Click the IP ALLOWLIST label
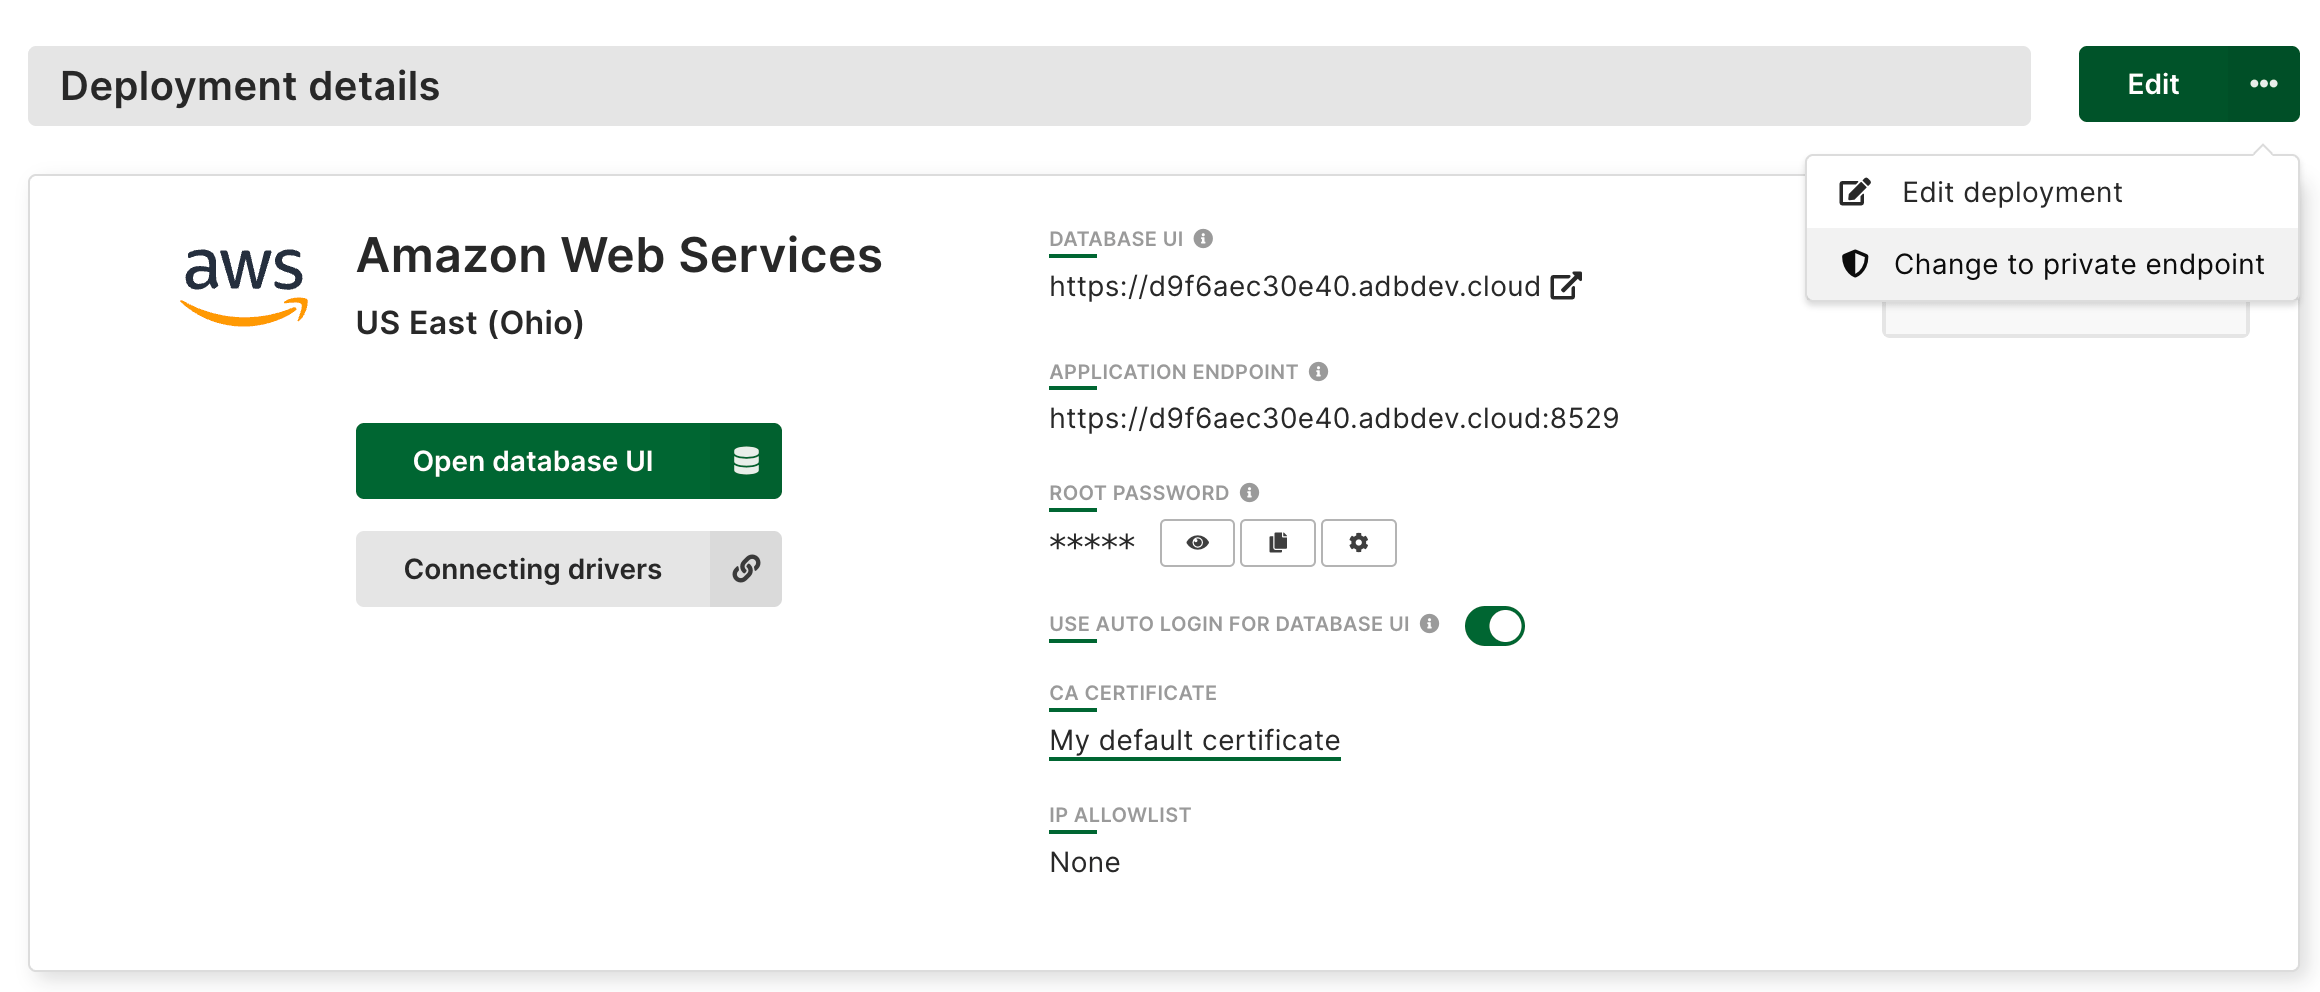 pos(1120,815)
